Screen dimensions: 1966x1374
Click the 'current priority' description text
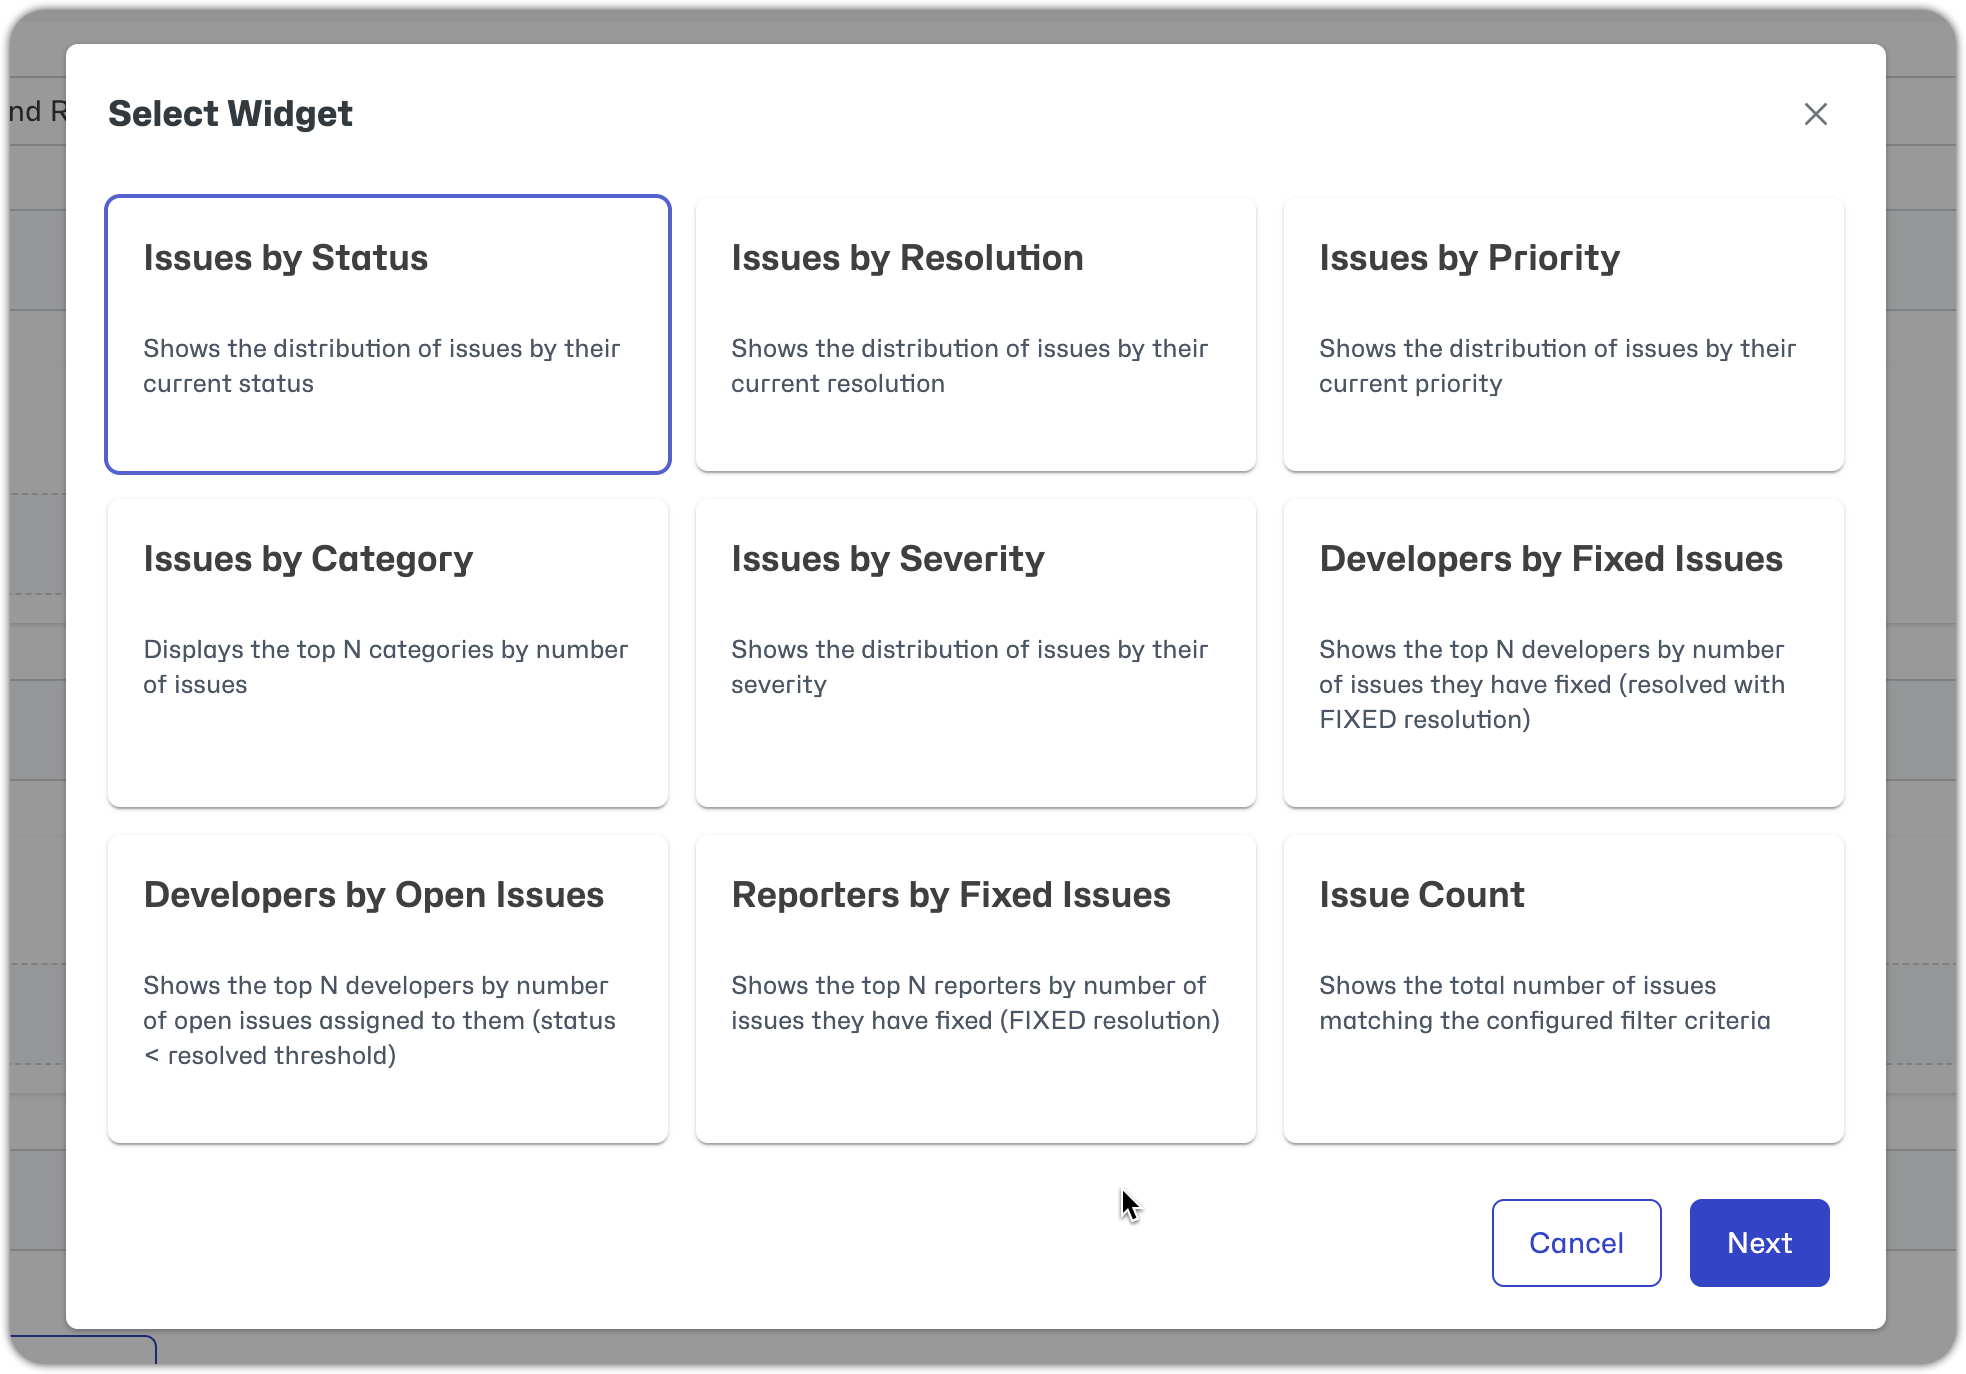[1410, 384]
